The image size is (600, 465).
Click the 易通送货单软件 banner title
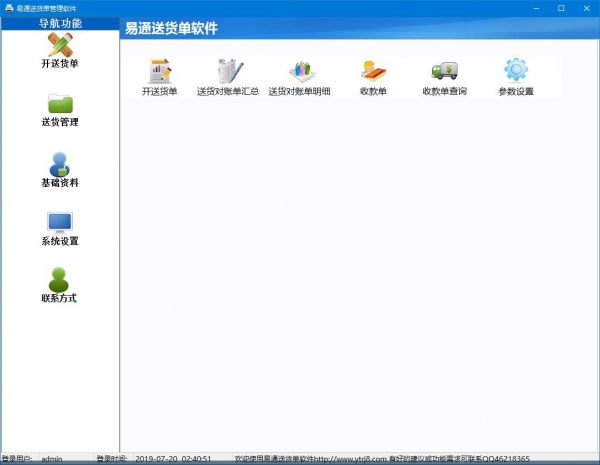tap(171, 28)
